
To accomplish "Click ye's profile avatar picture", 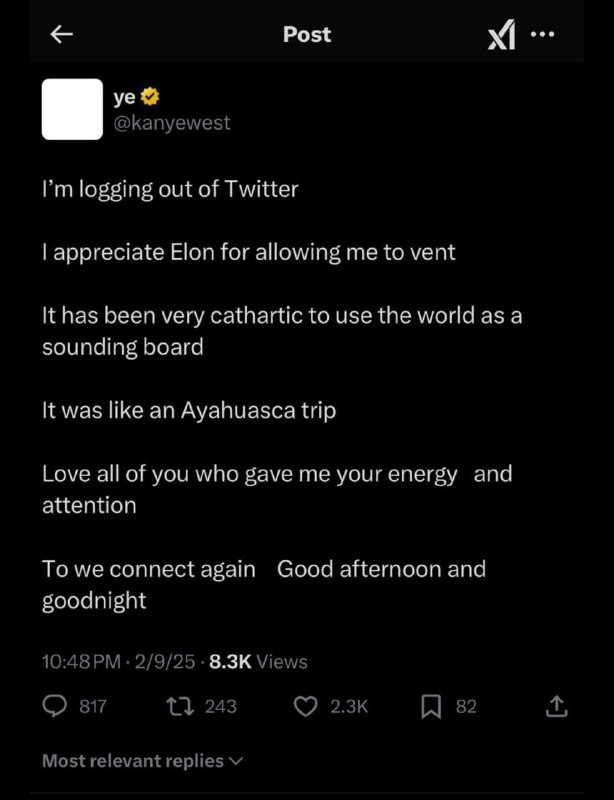I will click(x=72, y=108).
